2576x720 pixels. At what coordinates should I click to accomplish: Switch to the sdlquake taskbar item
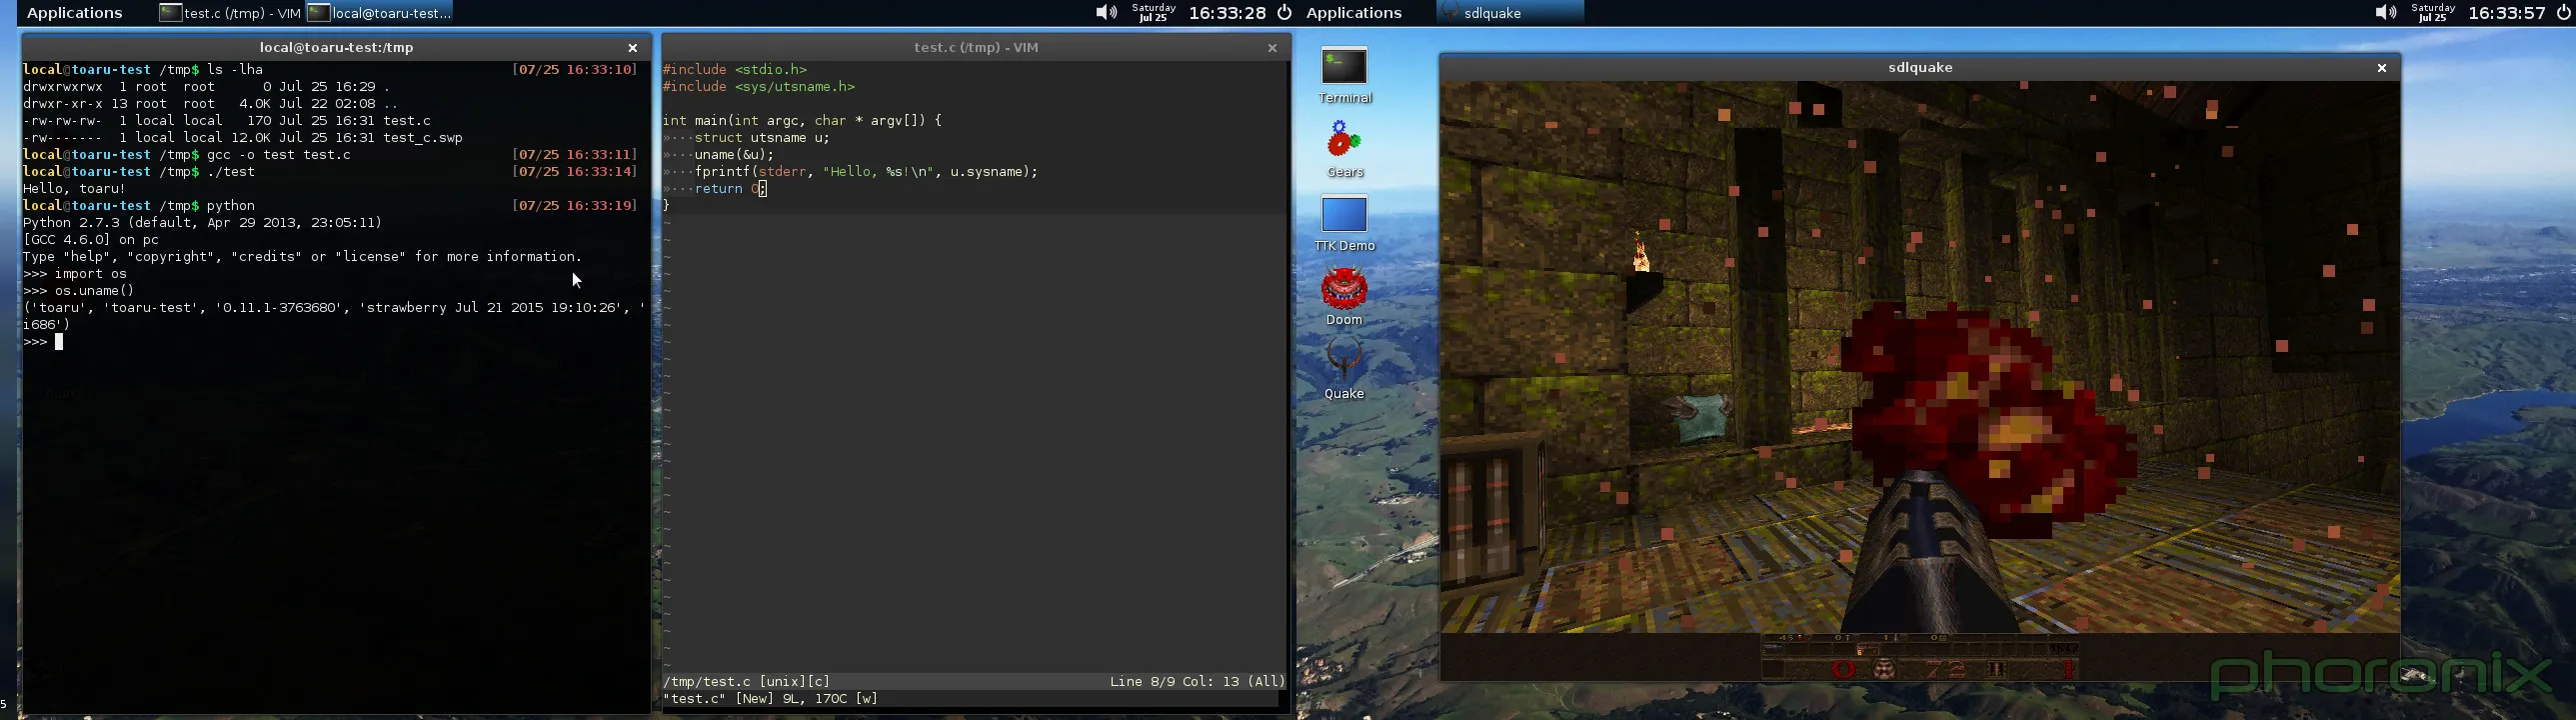1511,13
